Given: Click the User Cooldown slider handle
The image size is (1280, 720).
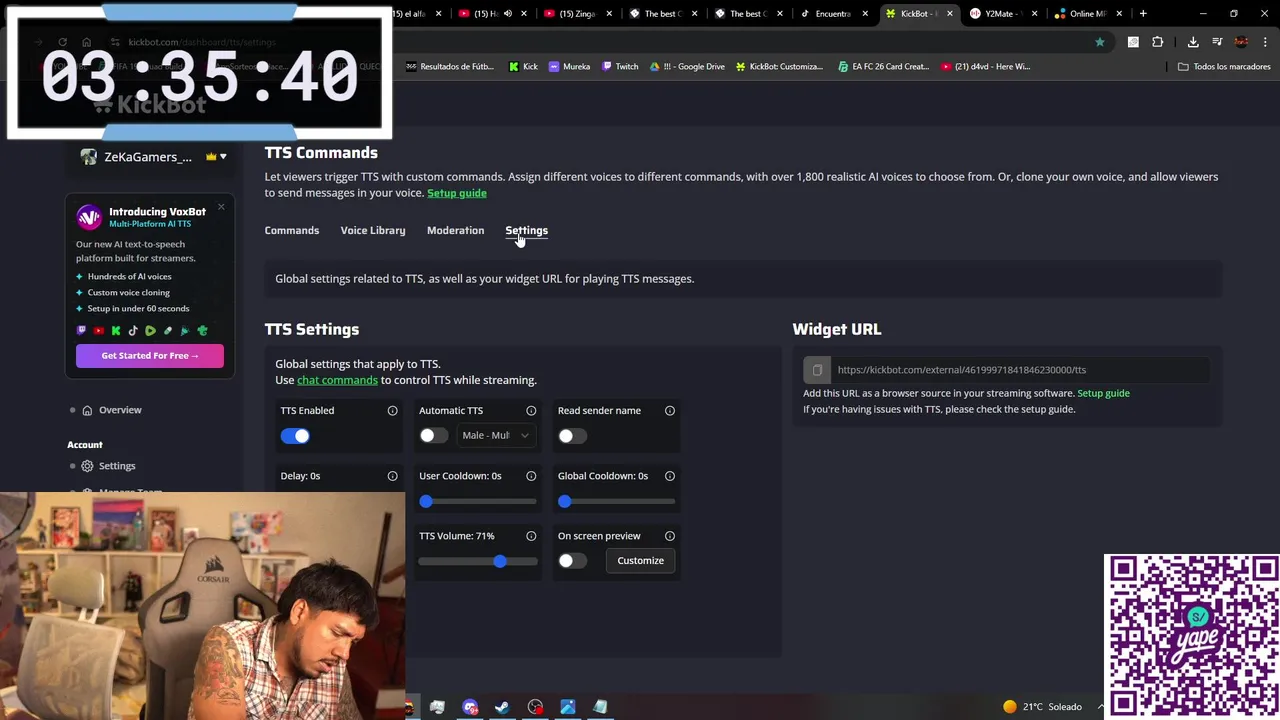Looking at the screenshot, I should tap(426, 501).
